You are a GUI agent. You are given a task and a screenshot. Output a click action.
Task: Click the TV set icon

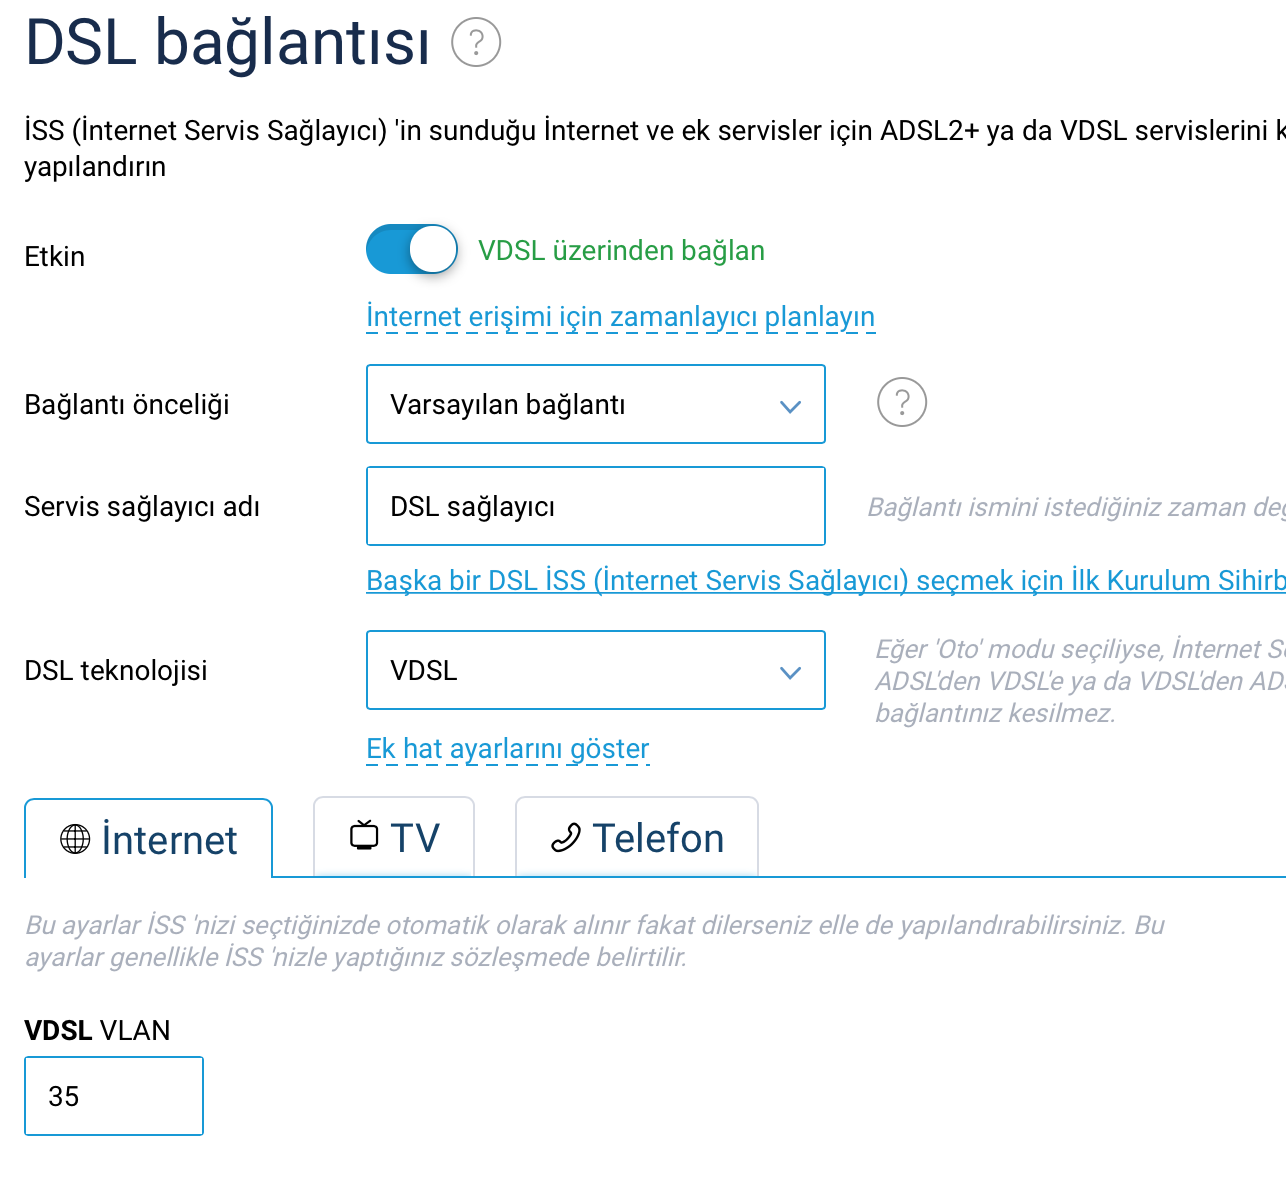(364, 835)
